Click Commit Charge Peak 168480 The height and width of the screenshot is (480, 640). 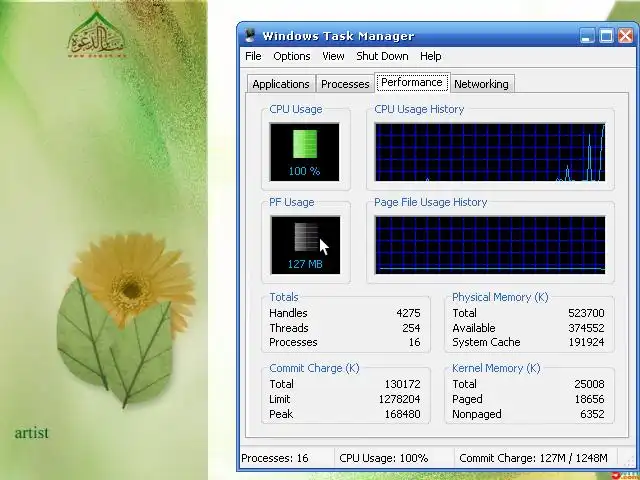click(402, 414)
